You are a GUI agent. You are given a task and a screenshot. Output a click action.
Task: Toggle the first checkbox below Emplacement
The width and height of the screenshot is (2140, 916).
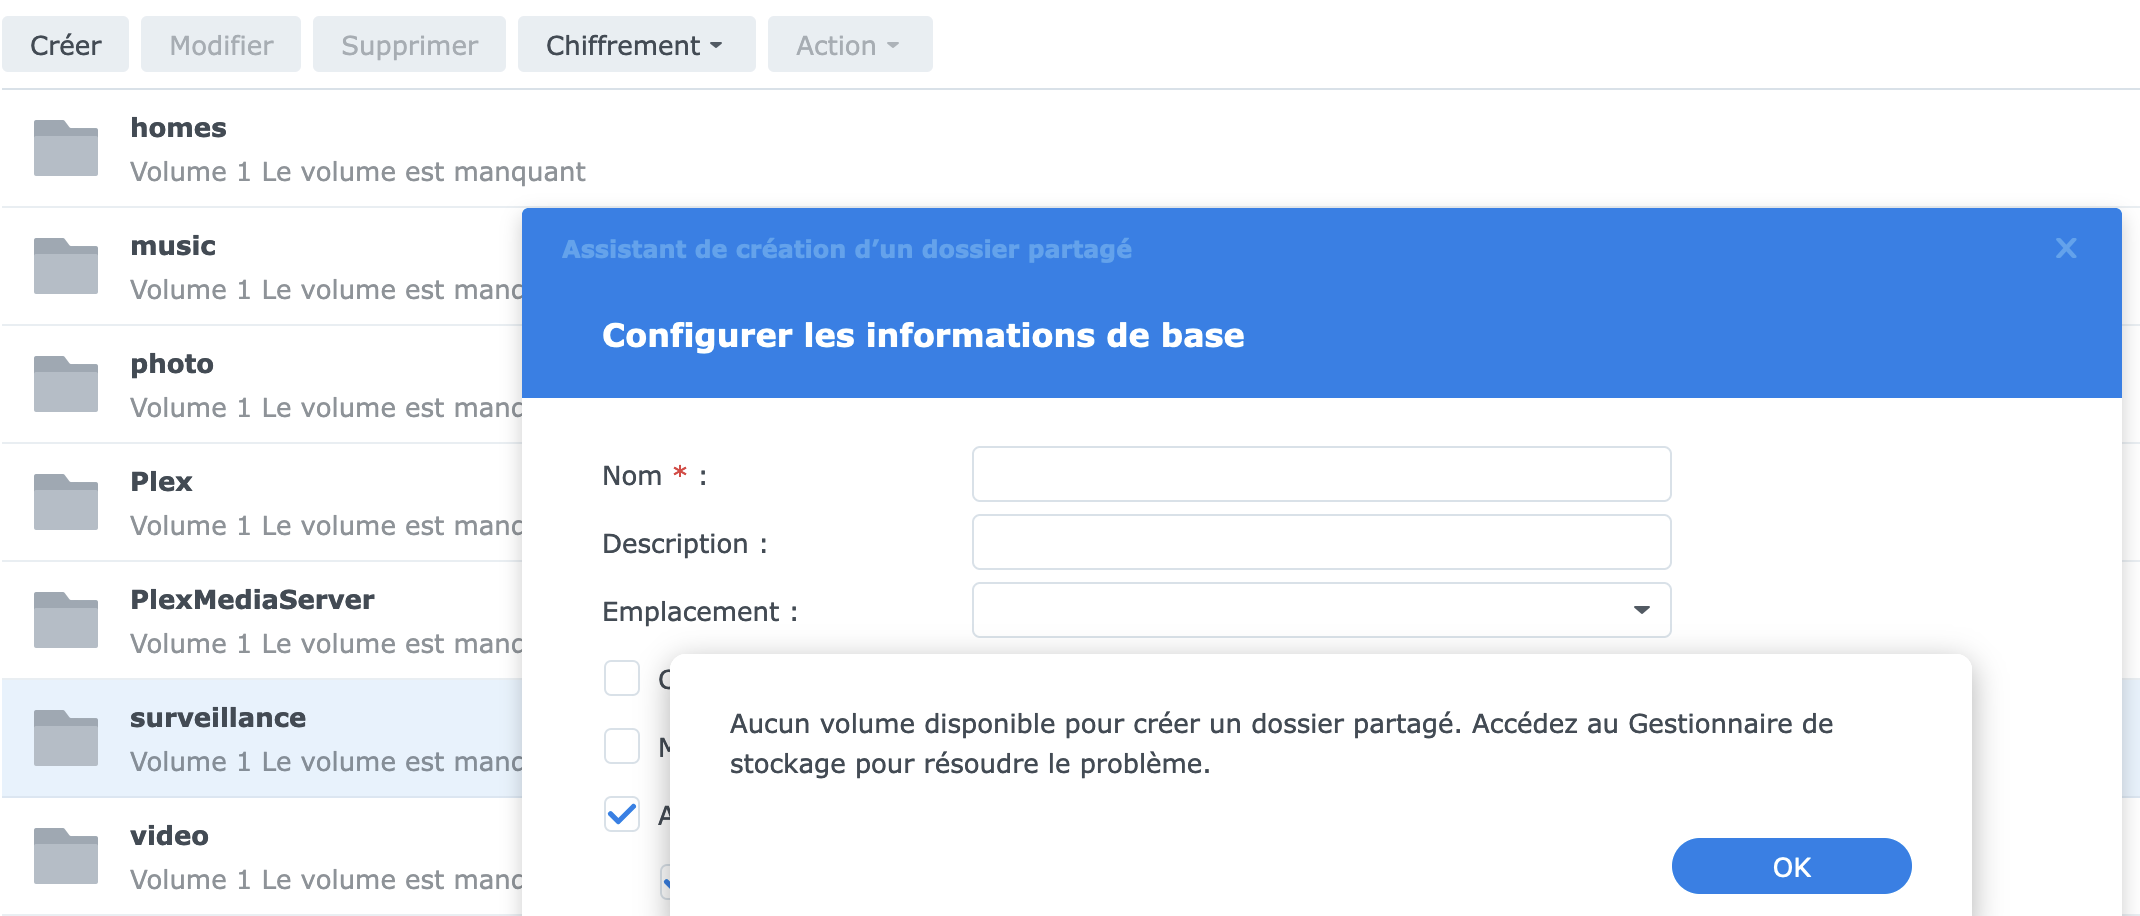tap(622, 678)
